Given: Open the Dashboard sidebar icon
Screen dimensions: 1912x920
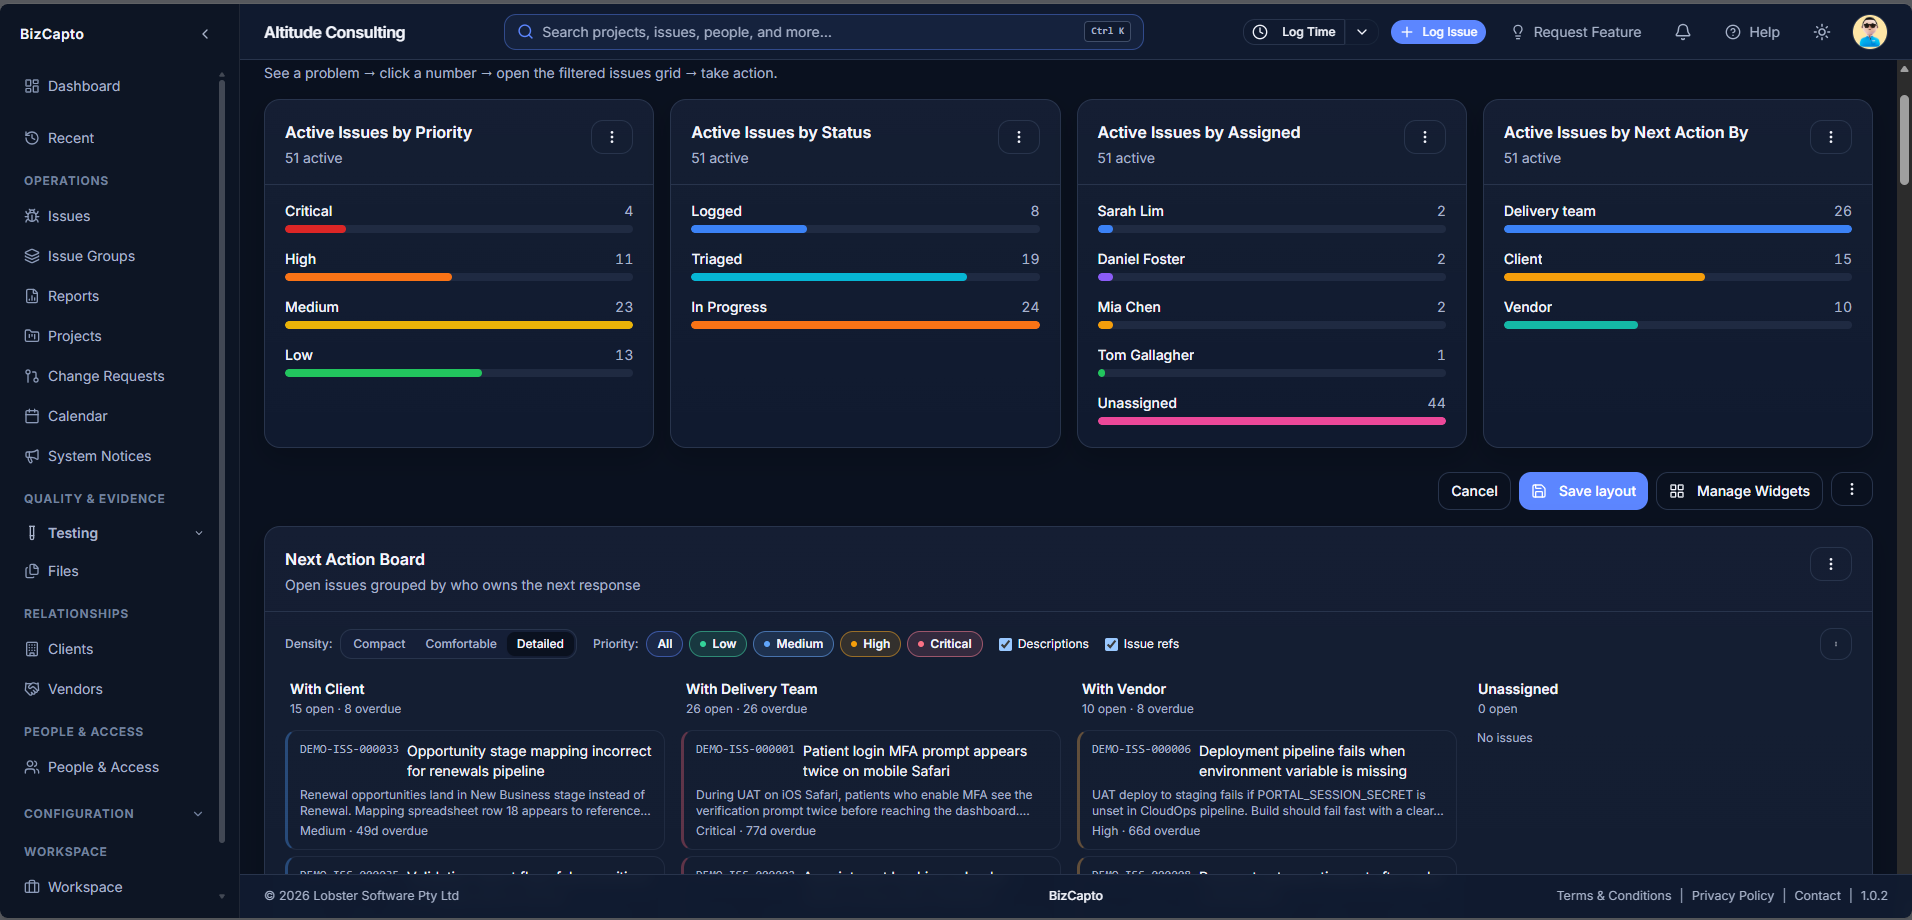Looking at the screenshot, I should pyautogui.click(x=32, y=86).
